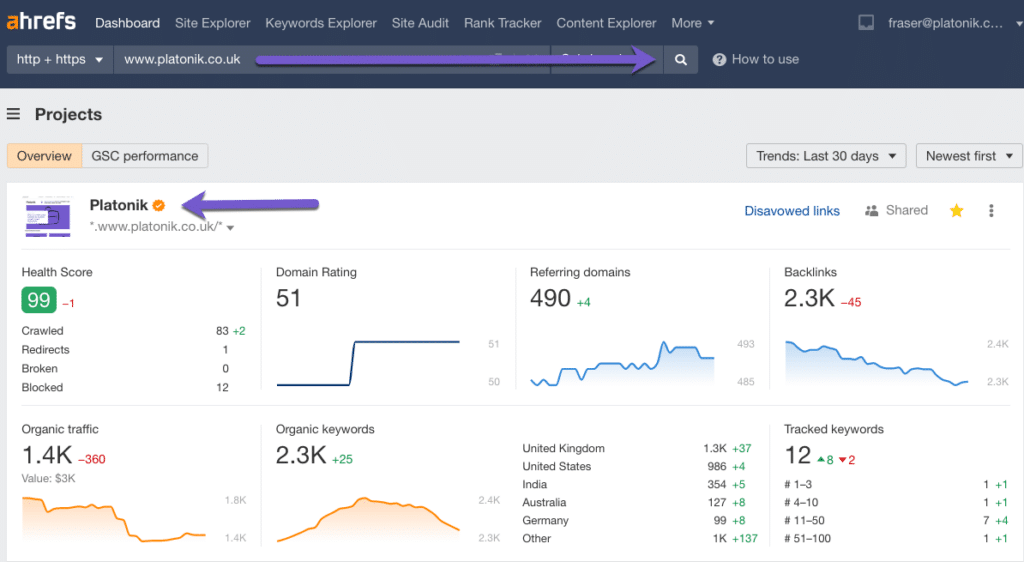Image resolution: width=1024 pixels, height=562 pixels.
Task: Click the Shared button
Action: (x=896, y=210)
